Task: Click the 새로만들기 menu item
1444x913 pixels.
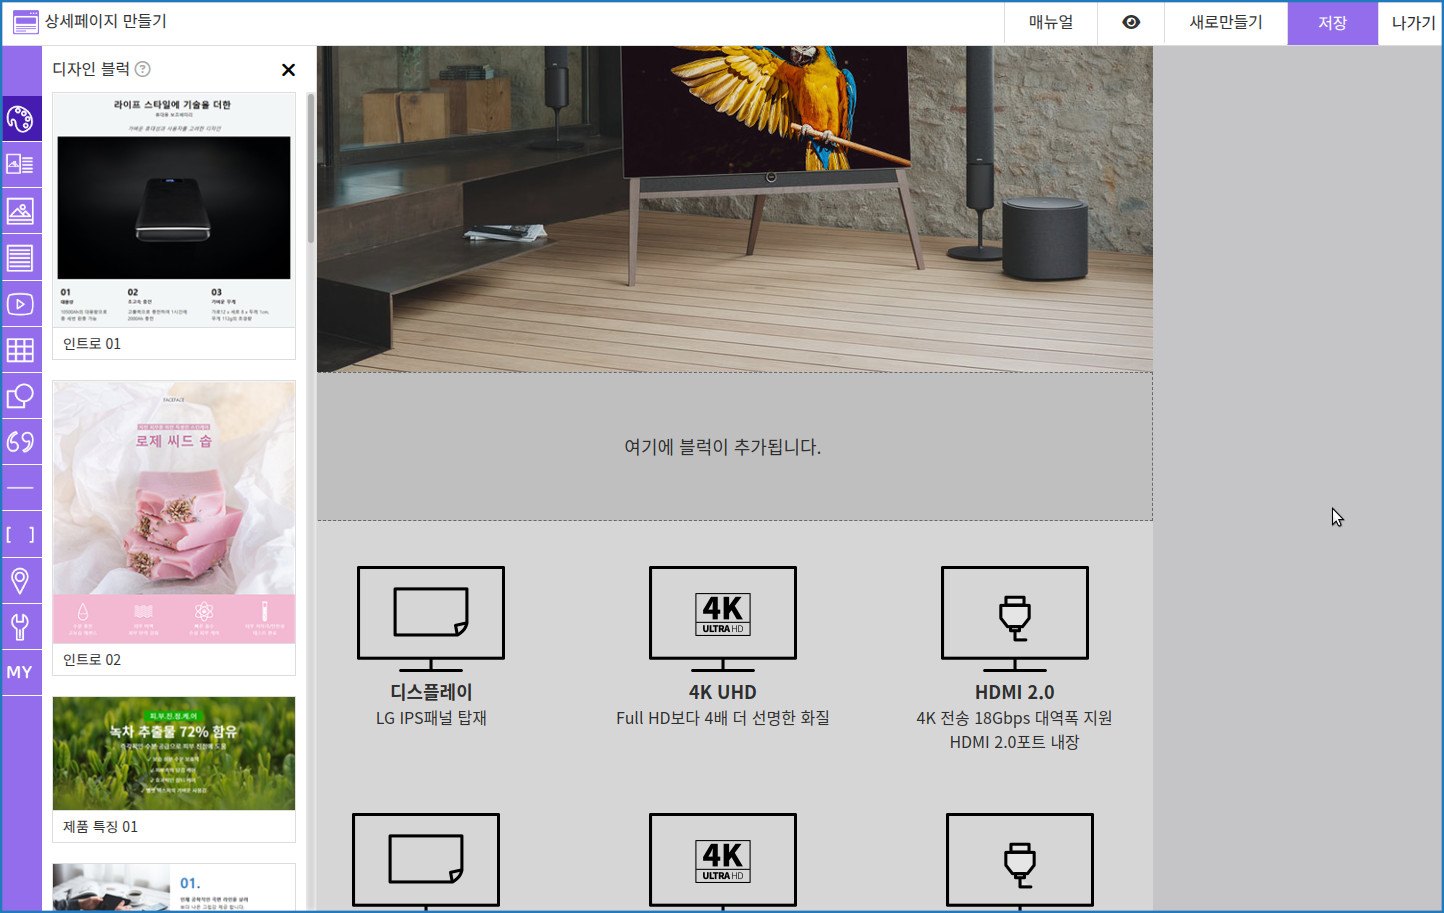Action: point(1226,22)
